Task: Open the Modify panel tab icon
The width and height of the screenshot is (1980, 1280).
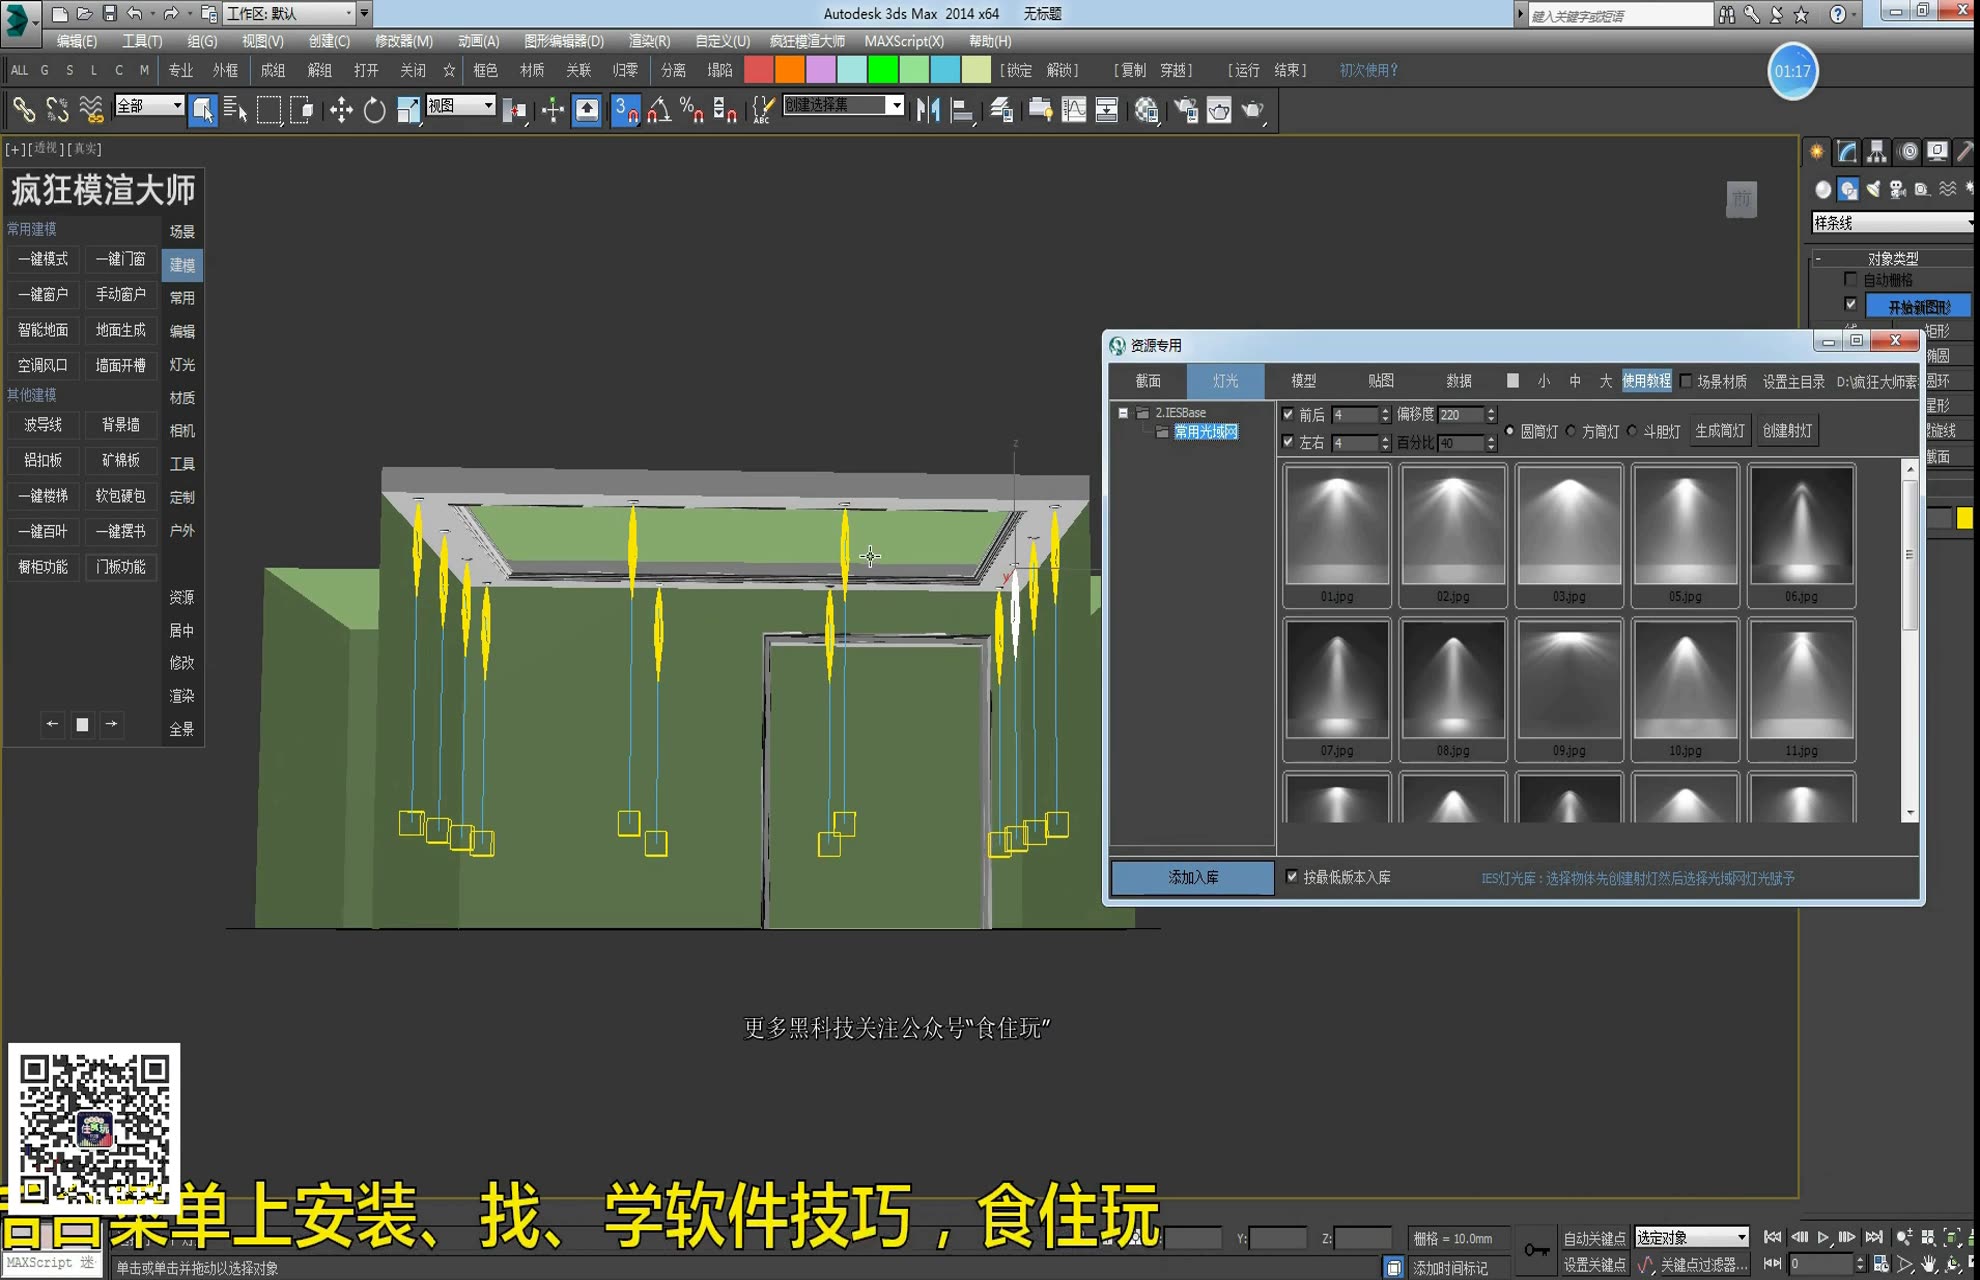Action: (x=1847, y=151)
